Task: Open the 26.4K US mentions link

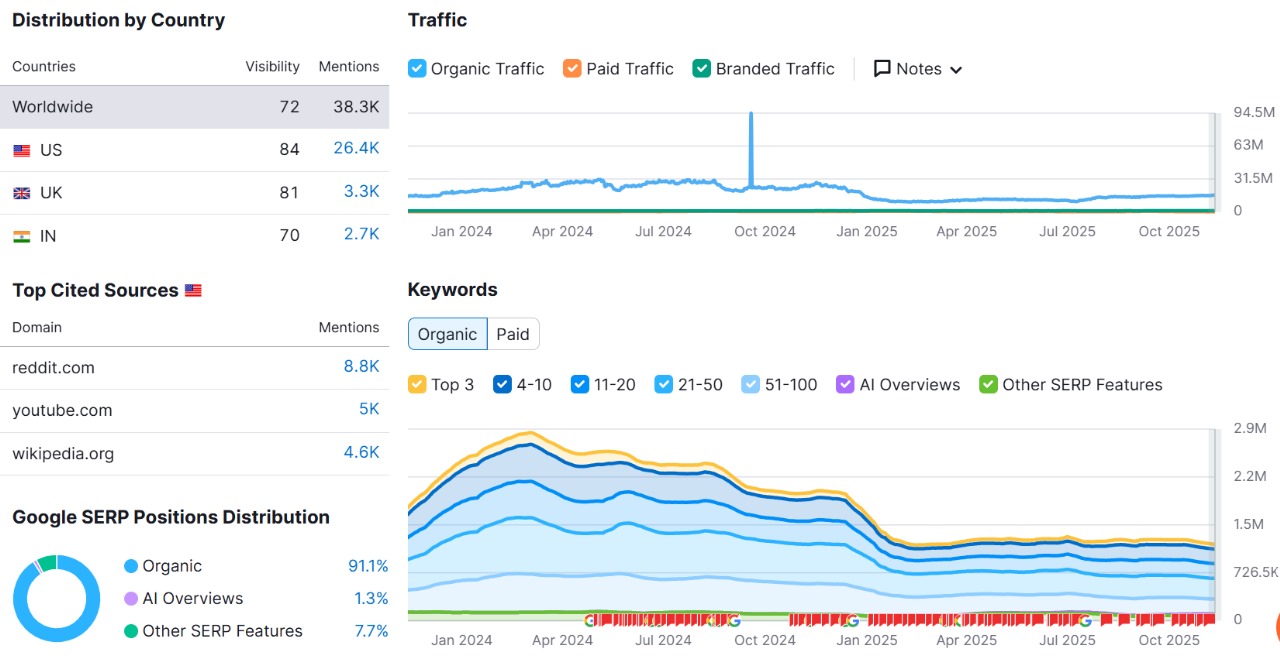Action: (356, 149)
